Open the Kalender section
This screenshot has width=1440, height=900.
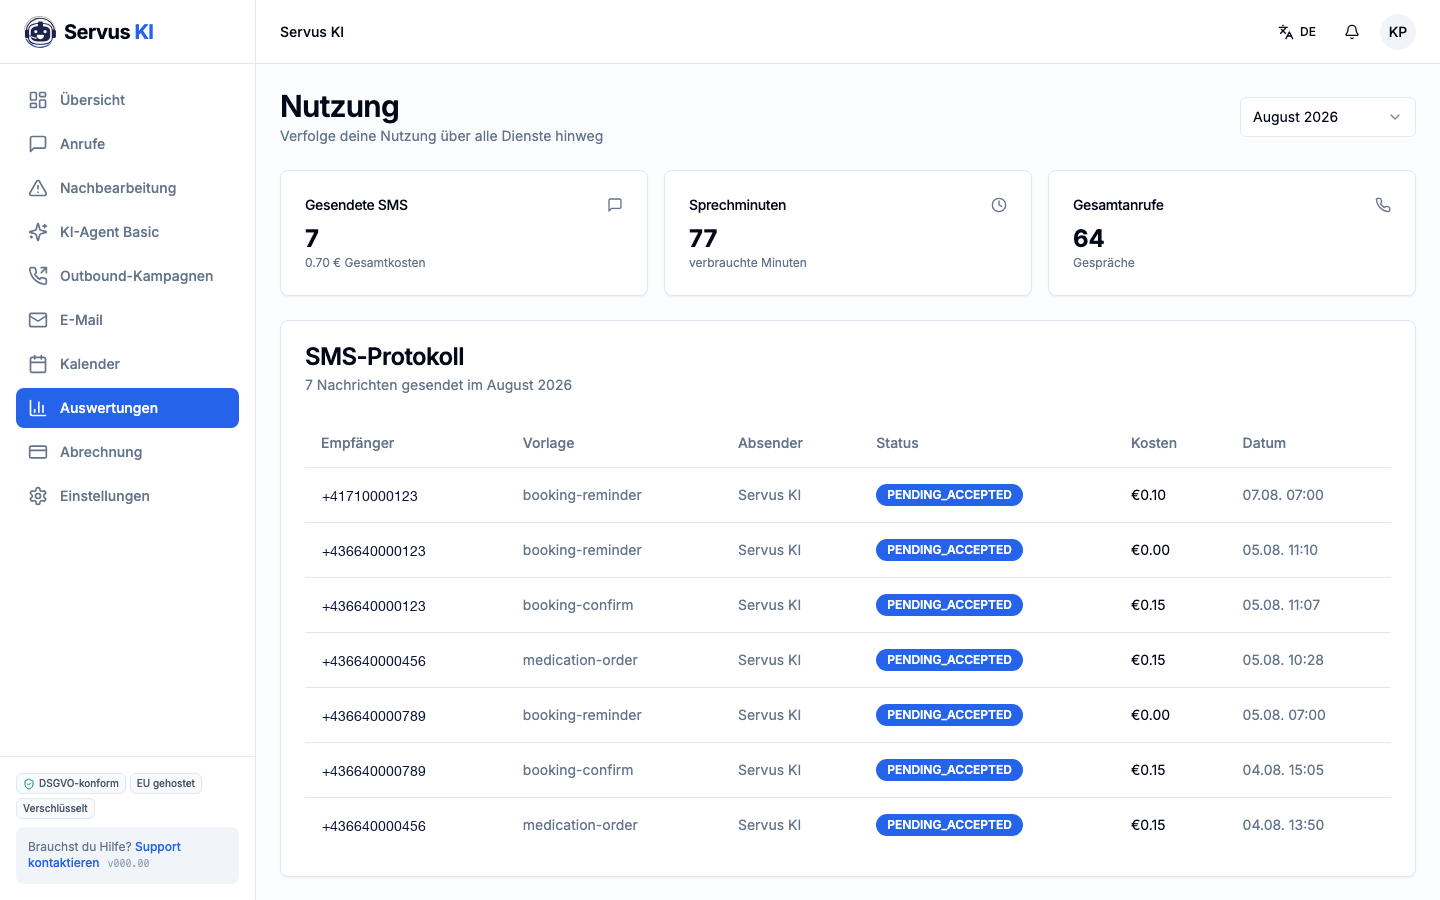coord(127,364)
